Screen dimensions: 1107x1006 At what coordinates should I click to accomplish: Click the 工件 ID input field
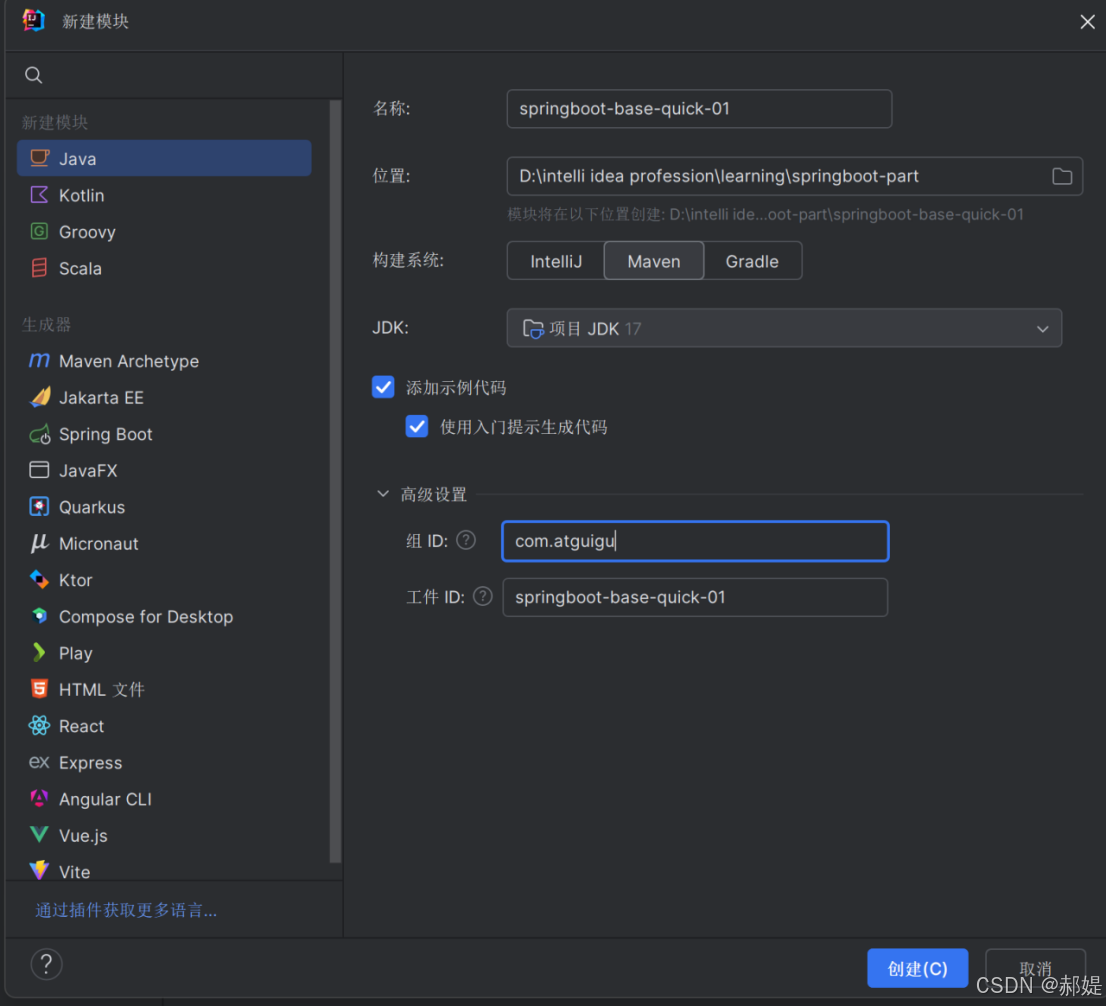(x=694, y=597)
